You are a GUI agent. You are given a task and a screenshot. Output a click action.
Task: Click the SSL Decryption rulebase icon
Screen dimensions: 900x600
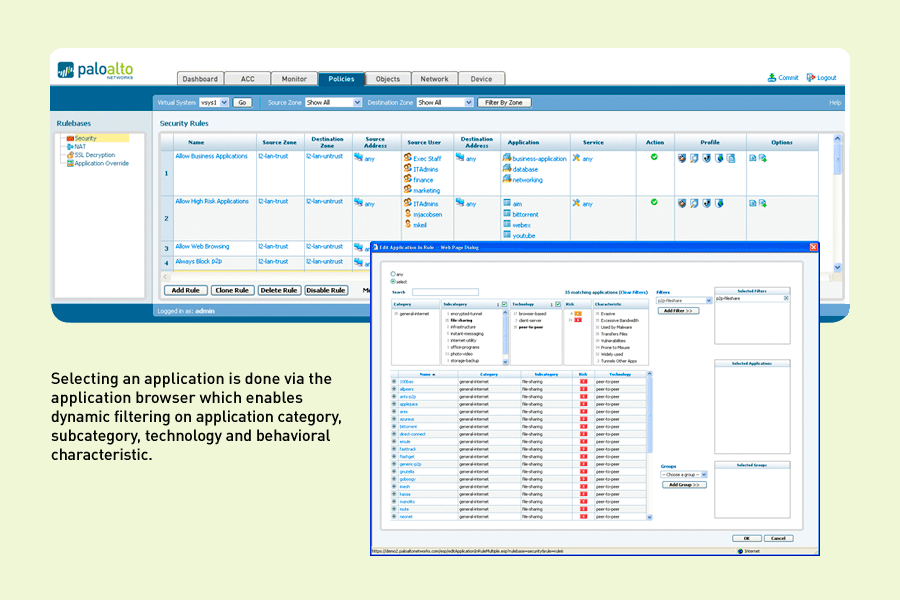(70, 155)
